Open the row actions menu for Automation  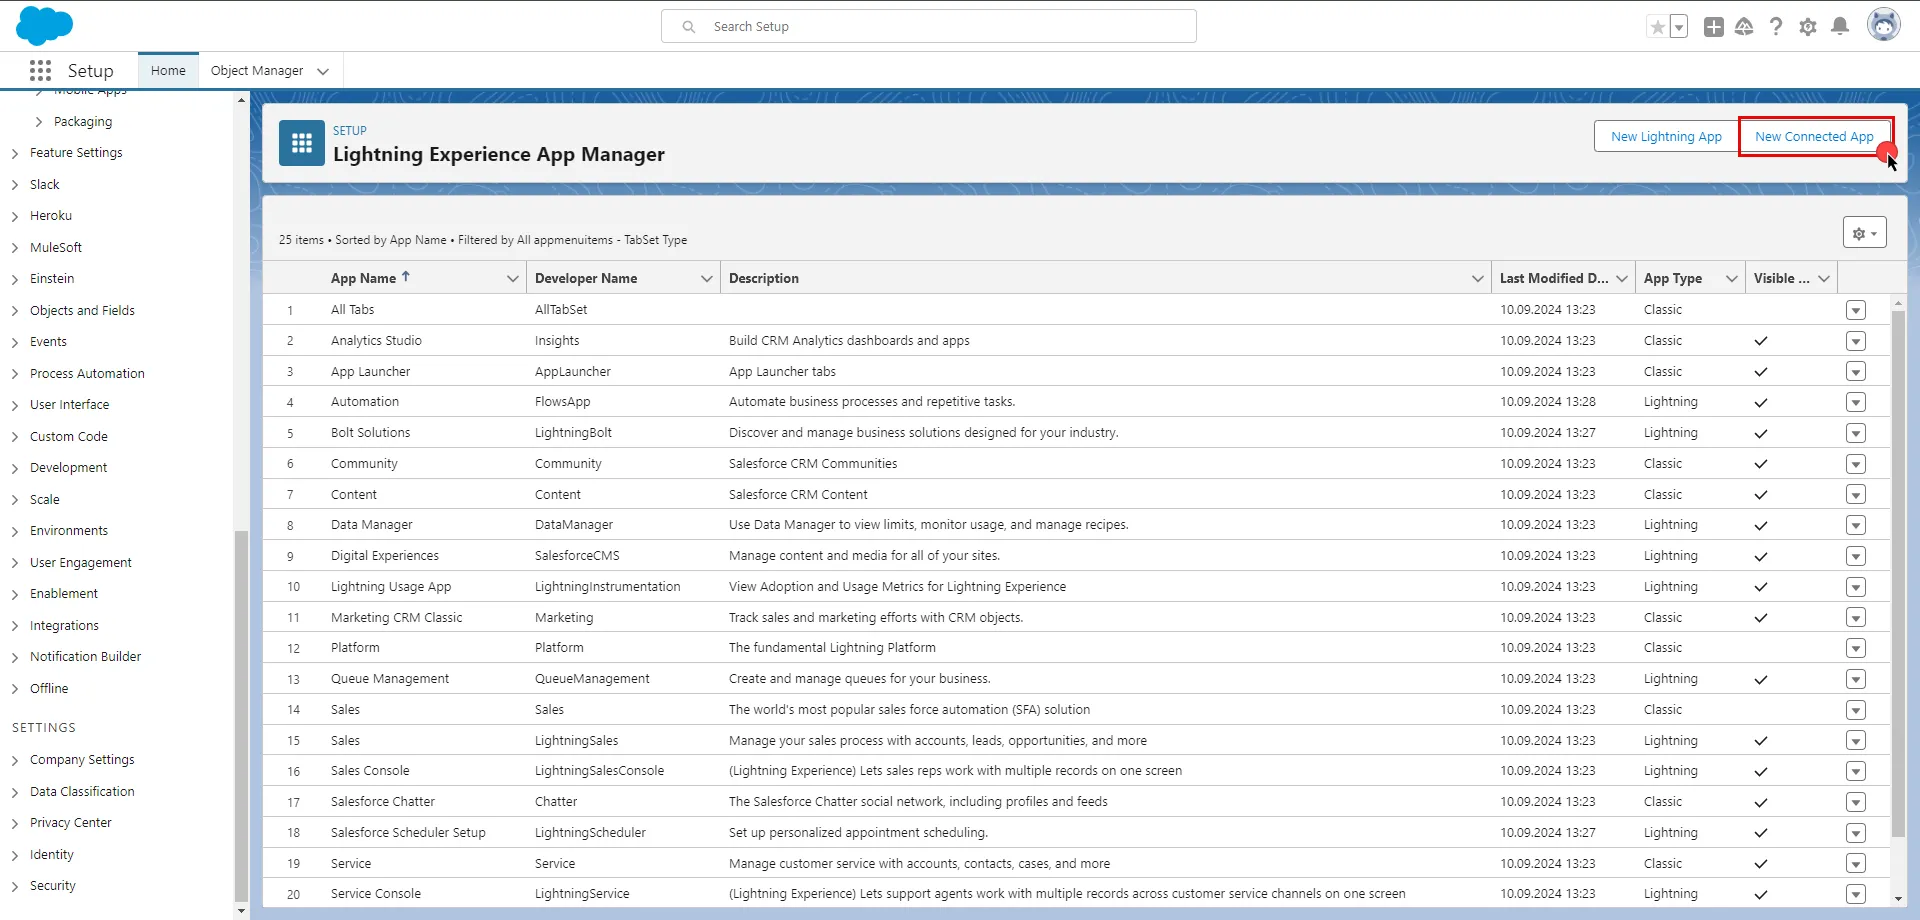point(1856,402)
